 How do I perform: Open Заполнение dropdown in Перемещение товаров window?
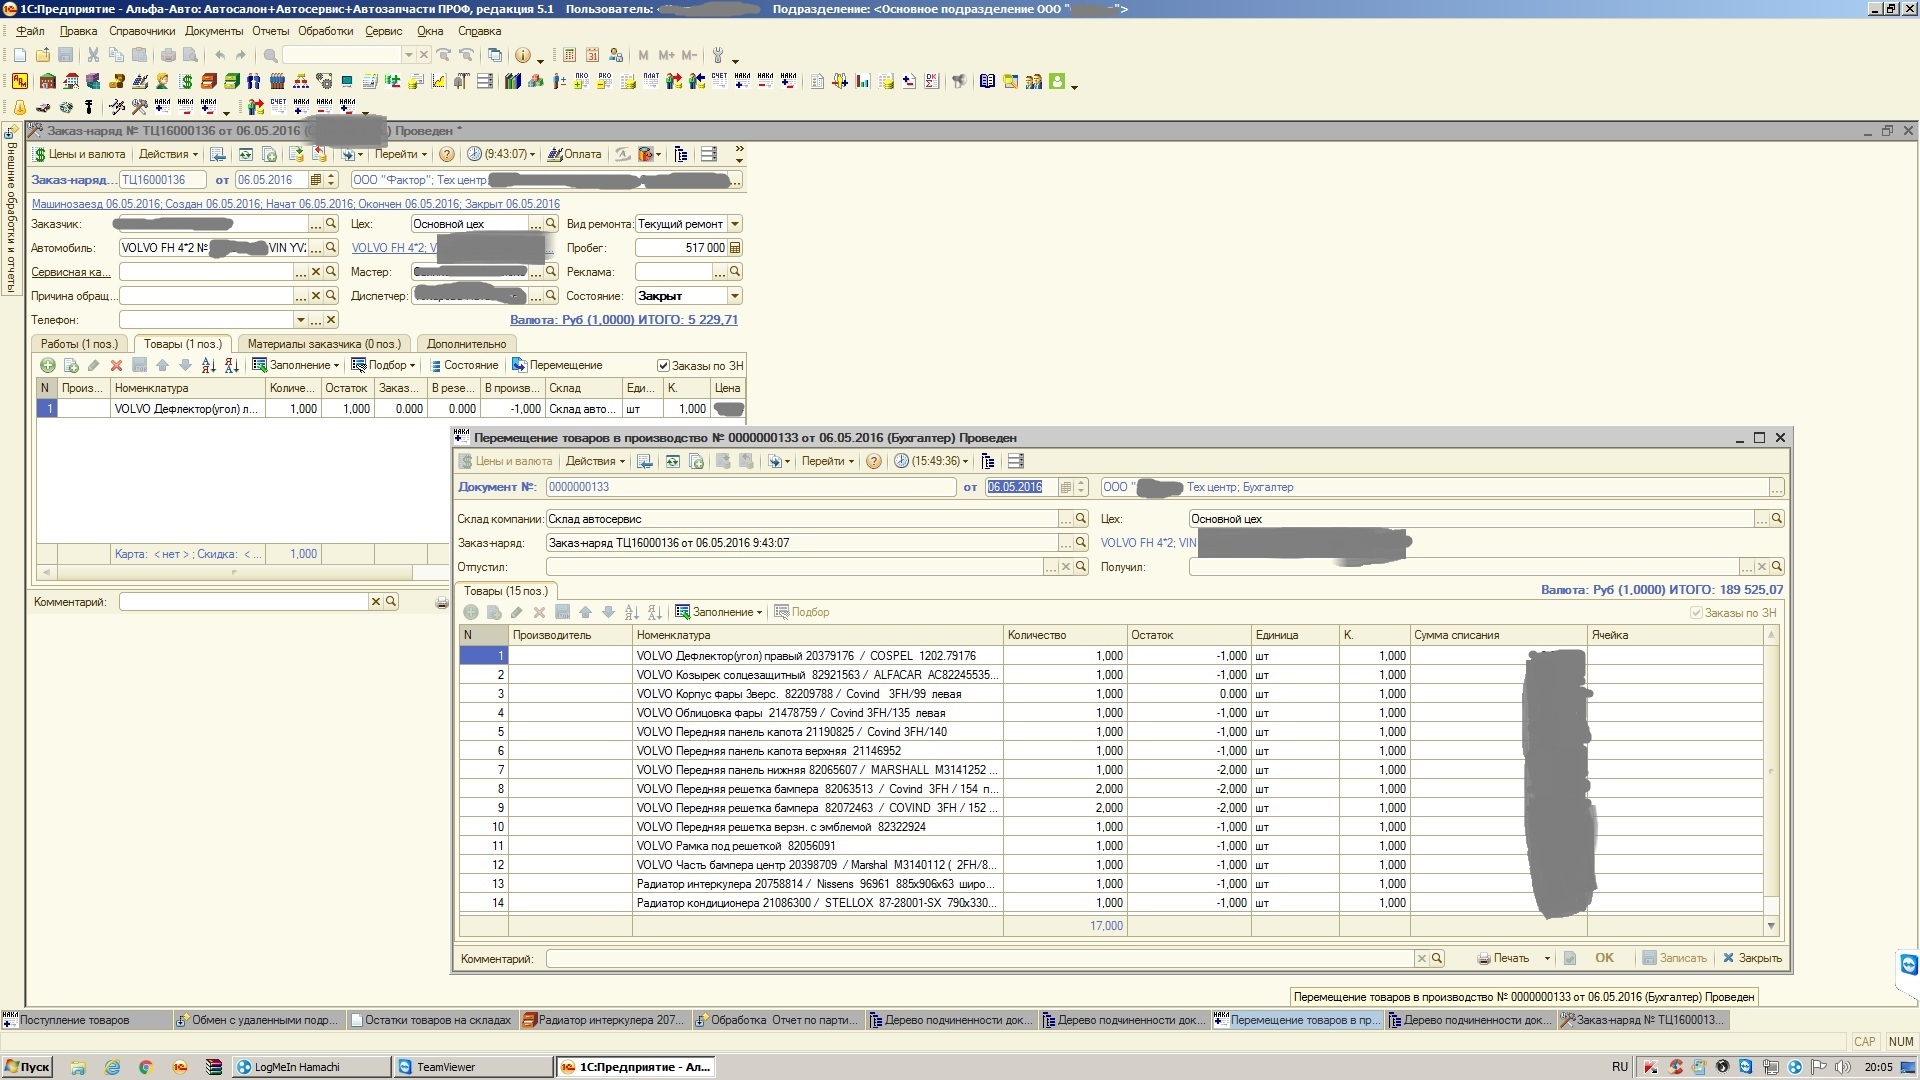719,612
